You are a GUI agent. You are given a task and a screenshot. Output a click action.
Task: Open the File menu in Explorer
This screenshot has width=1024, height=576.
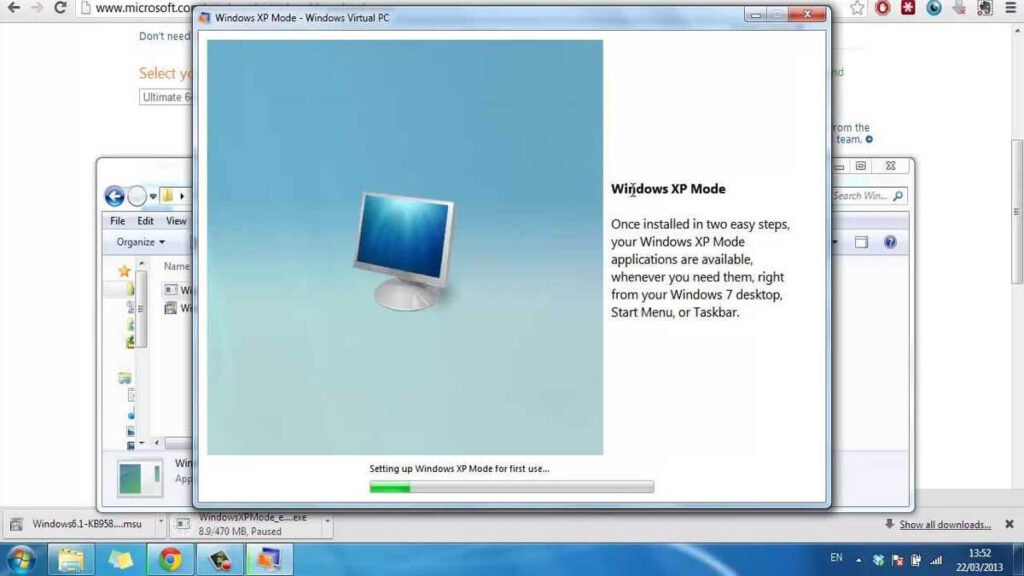pos(117,221)
